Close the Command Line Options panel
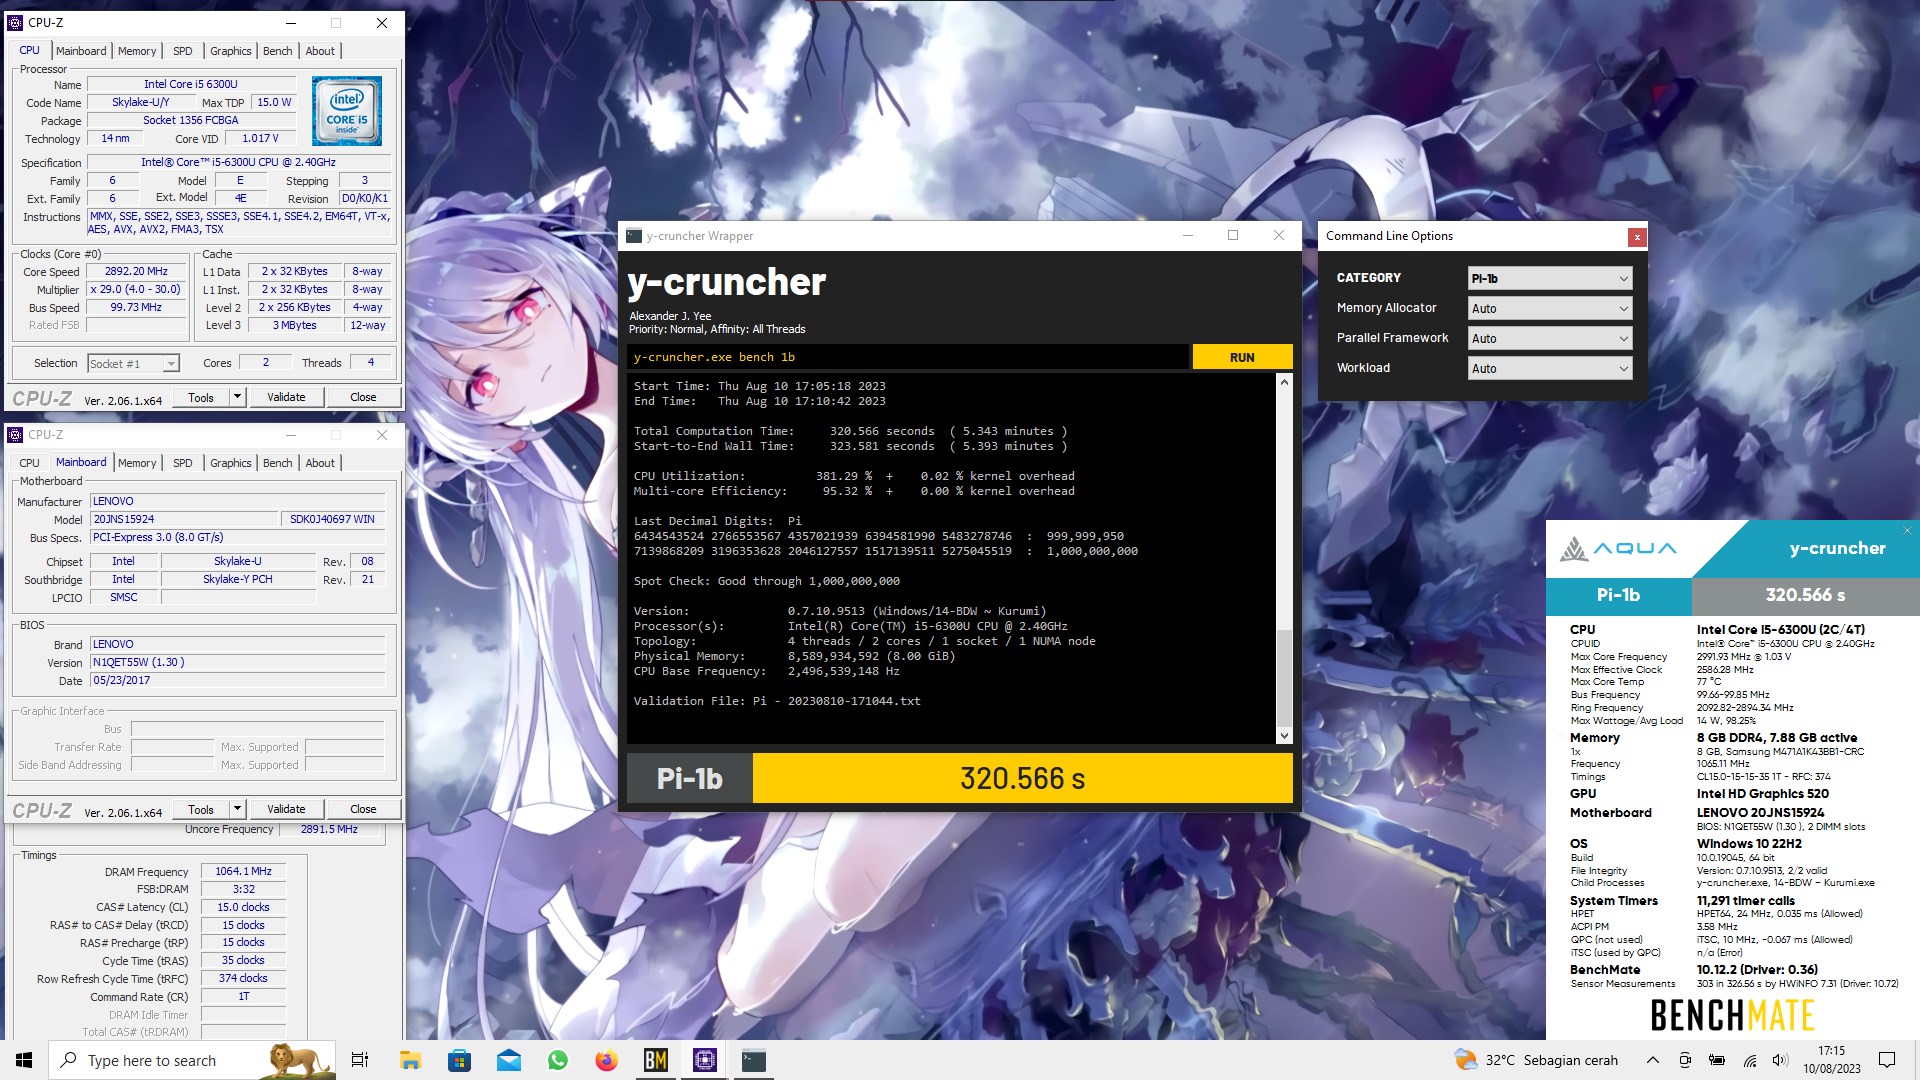Screen dimensions: 1920x1080 (x=1636, y=237)
